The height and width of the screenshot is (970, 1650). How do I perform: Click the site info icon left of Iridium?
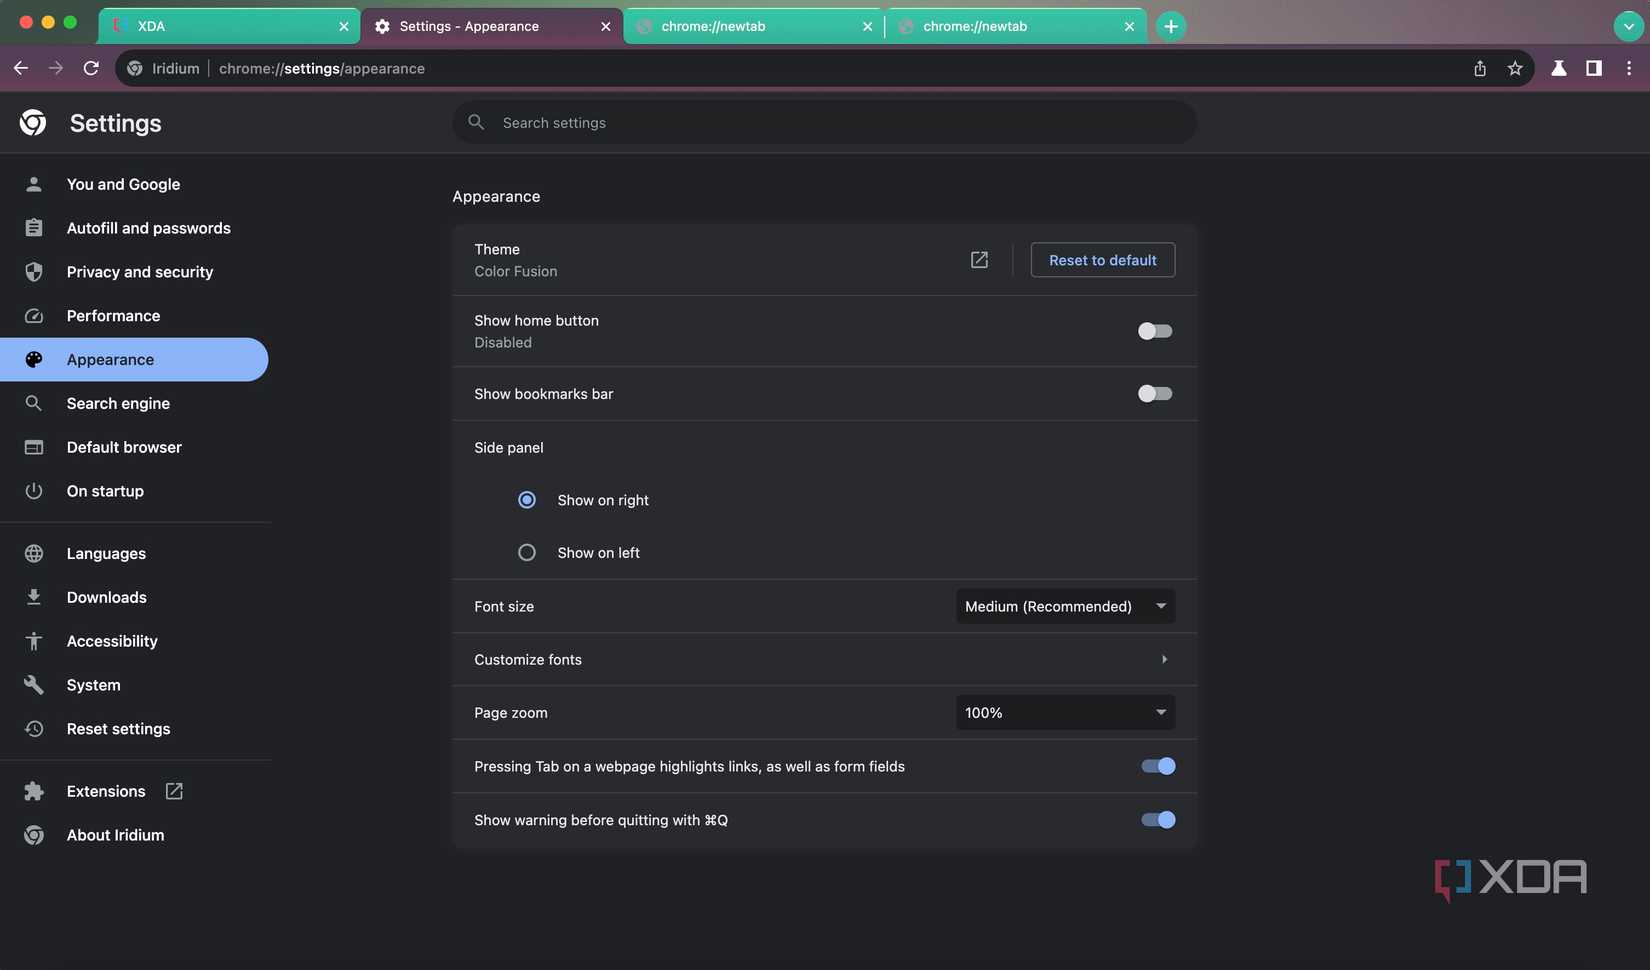click(135, 68)
